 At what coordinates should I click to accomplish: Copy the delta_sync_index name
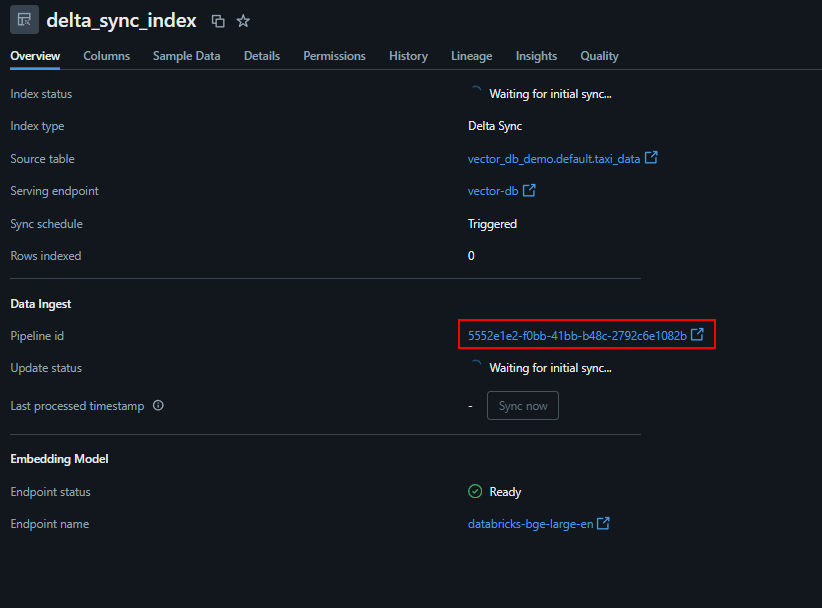pos(218,21)
